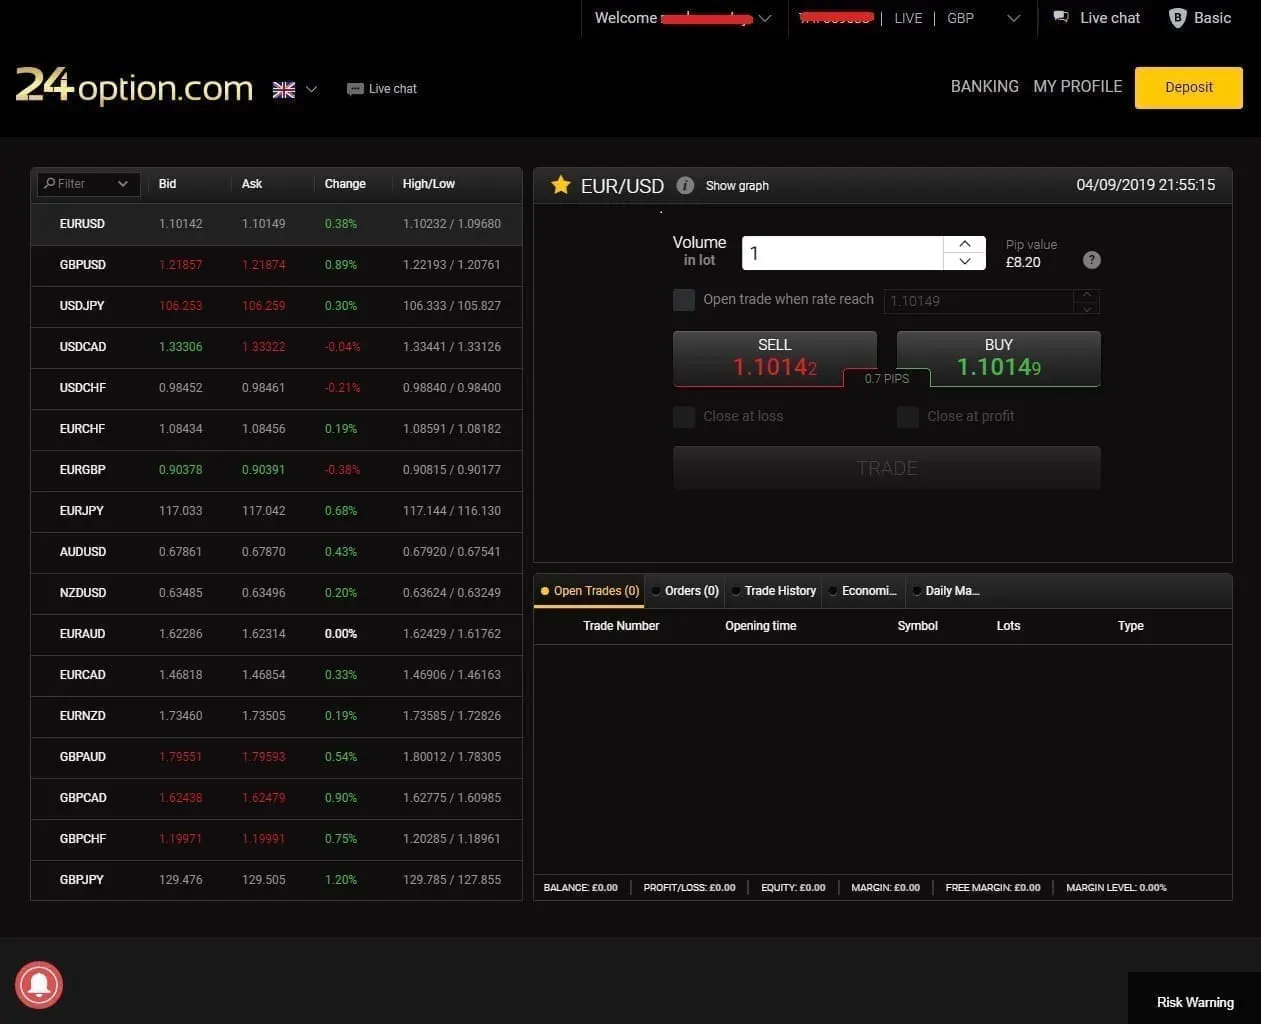Expand the Welcome account dropdown

pyautogui.click(x=765, y=18)
